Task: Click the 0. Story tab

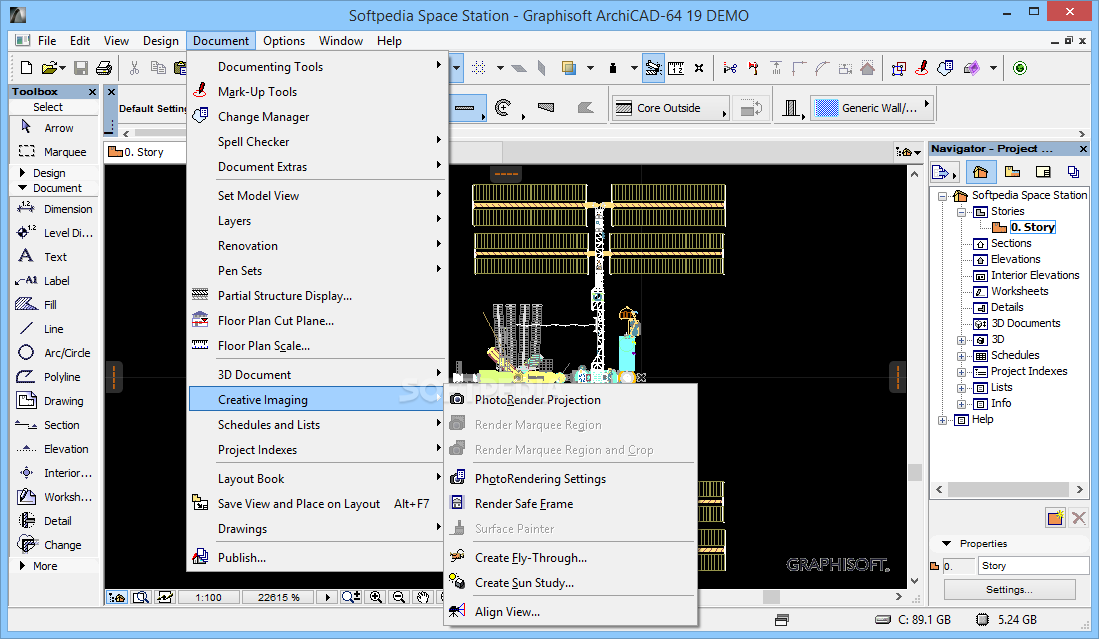Action: (144, 152)
